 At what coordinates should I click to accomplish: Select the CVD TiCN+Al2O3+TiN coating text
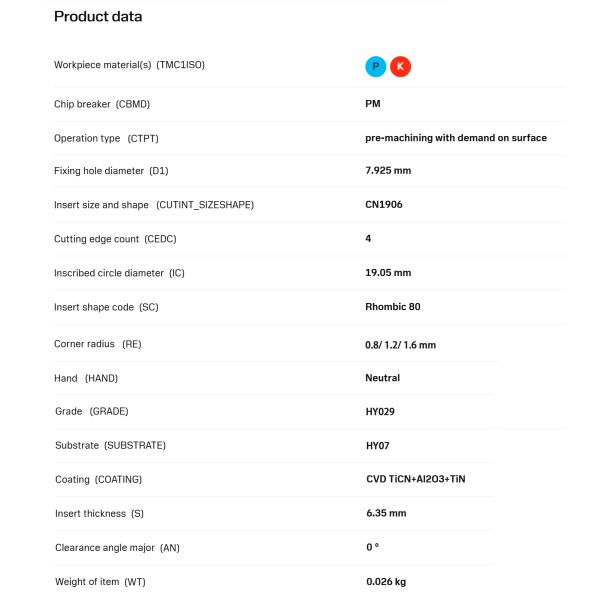tap(416, 480)
